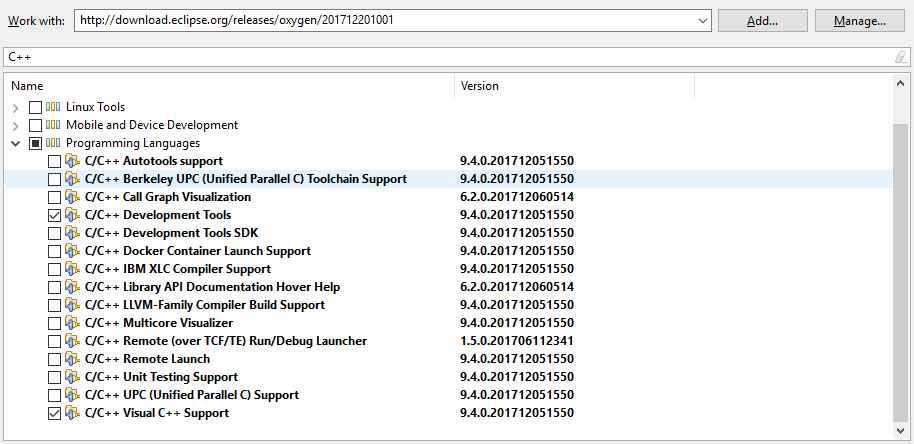Click the list scrollbar up arrow
The width and height of the screenshot is (914, 444).
900,84
